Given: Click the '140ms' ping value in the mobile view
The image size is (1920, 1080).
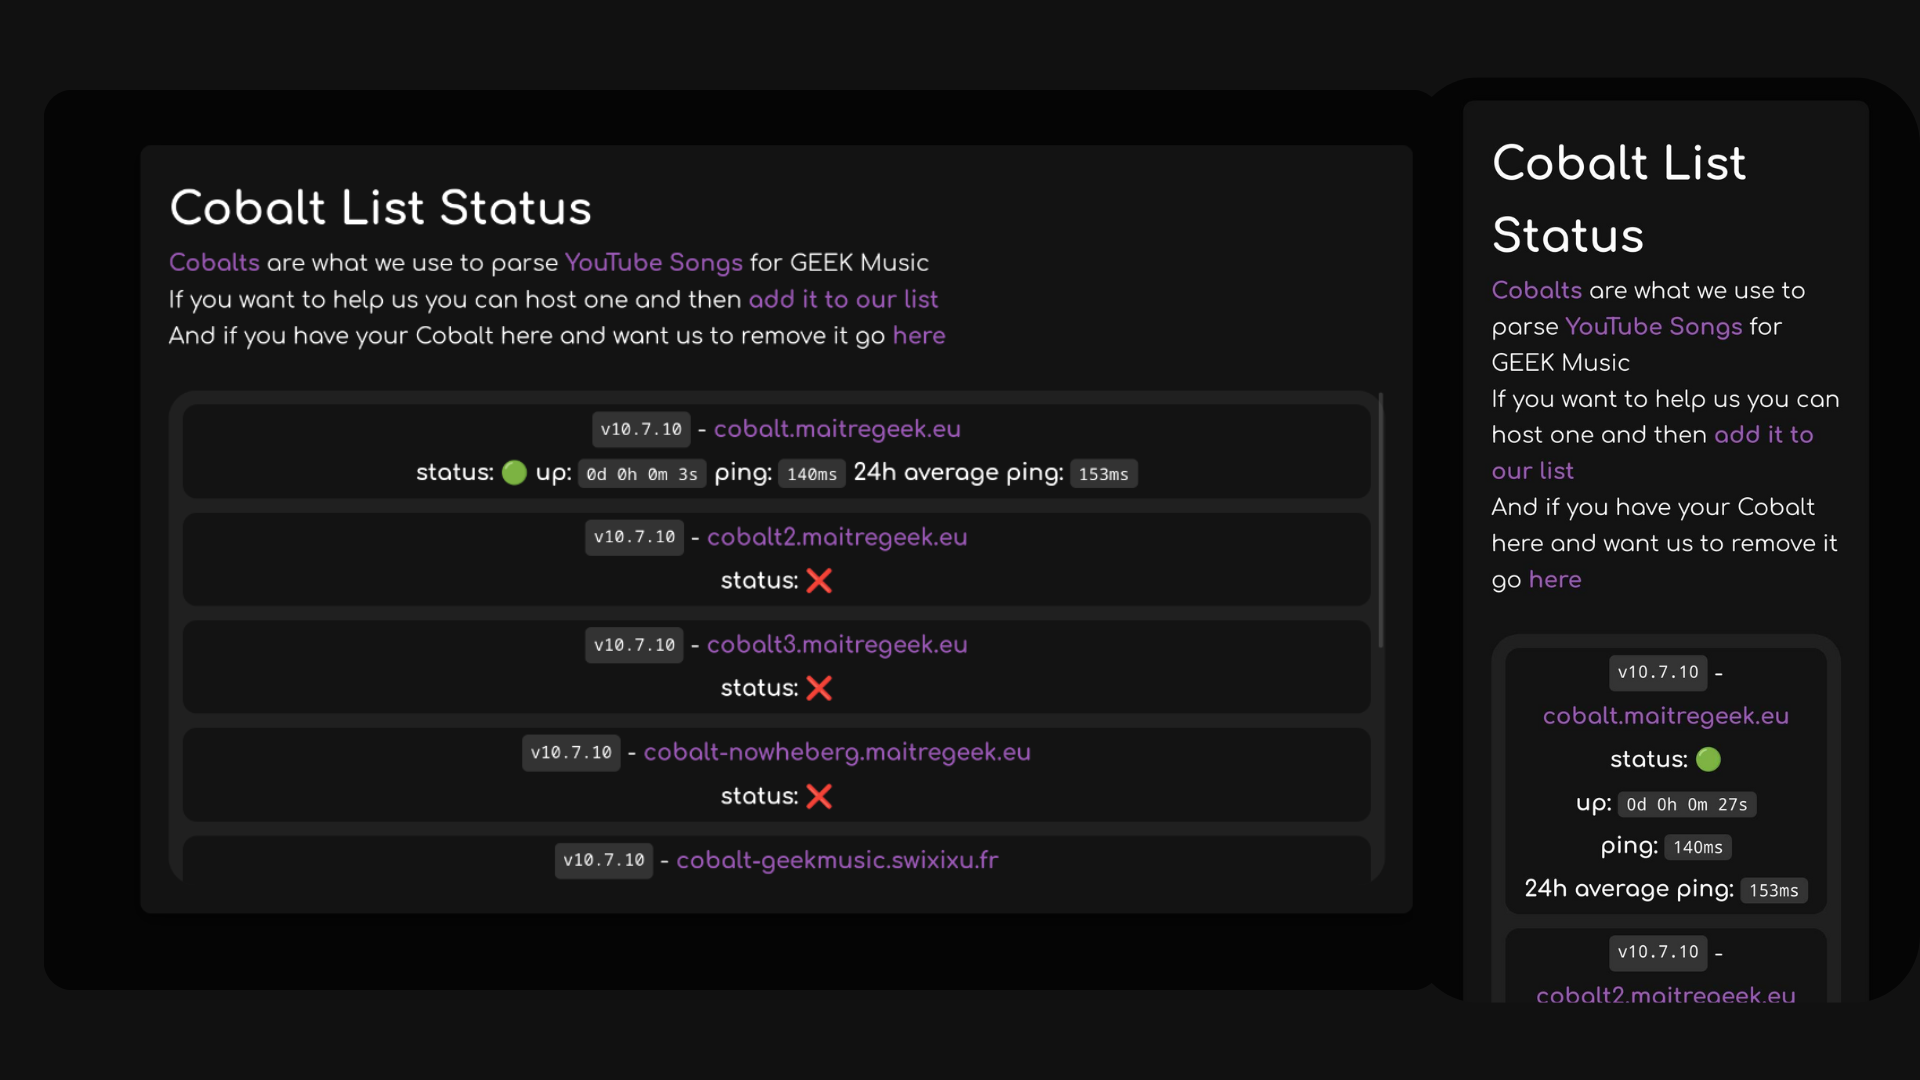Looking at the screenshot, I should pos(1698,847).
